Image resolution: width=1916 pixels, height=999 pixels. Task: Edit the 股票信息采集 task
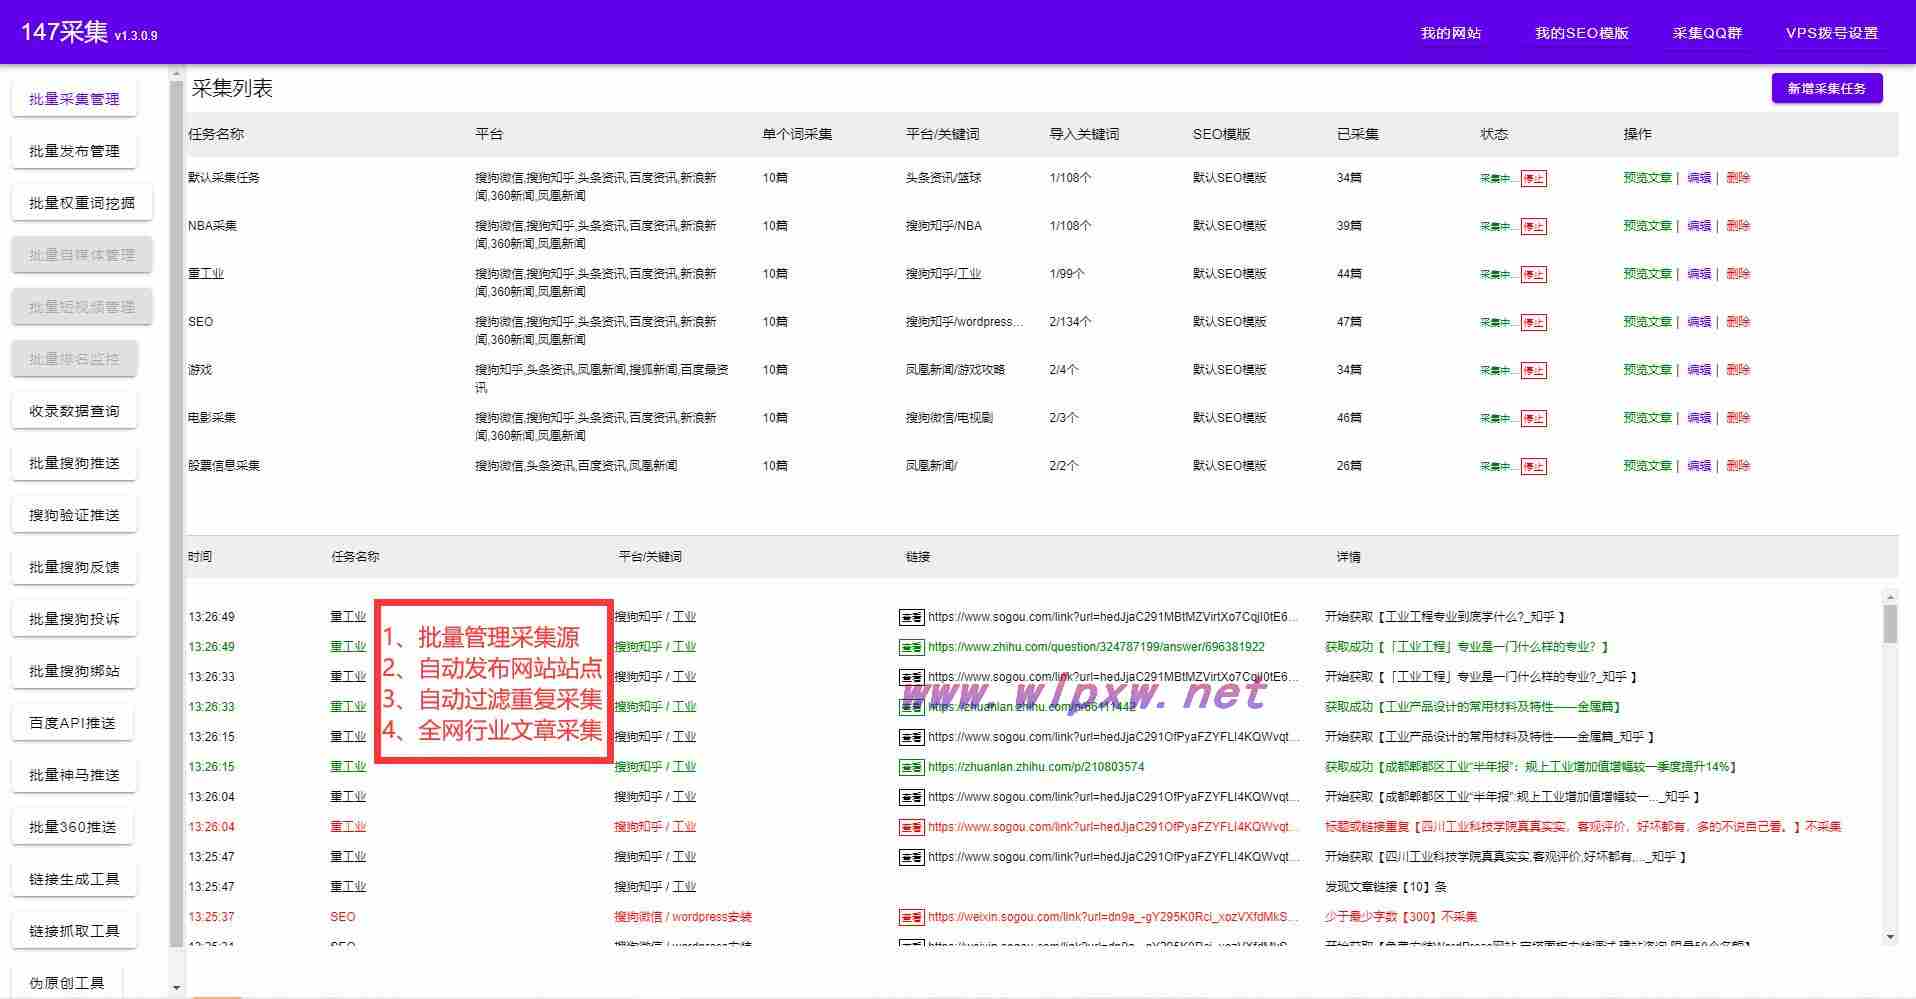click(x=1699, y=466)
